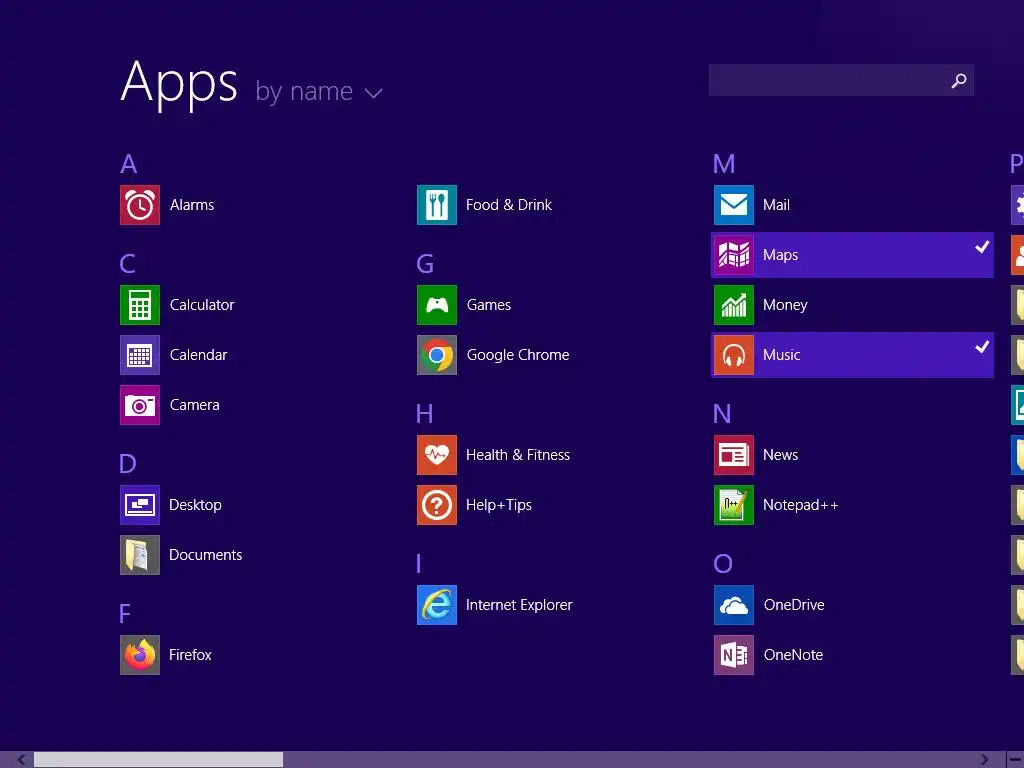1024x768 pixels.
Task: Click the 'OneDrive' label text
Action: tap(794, 605)
